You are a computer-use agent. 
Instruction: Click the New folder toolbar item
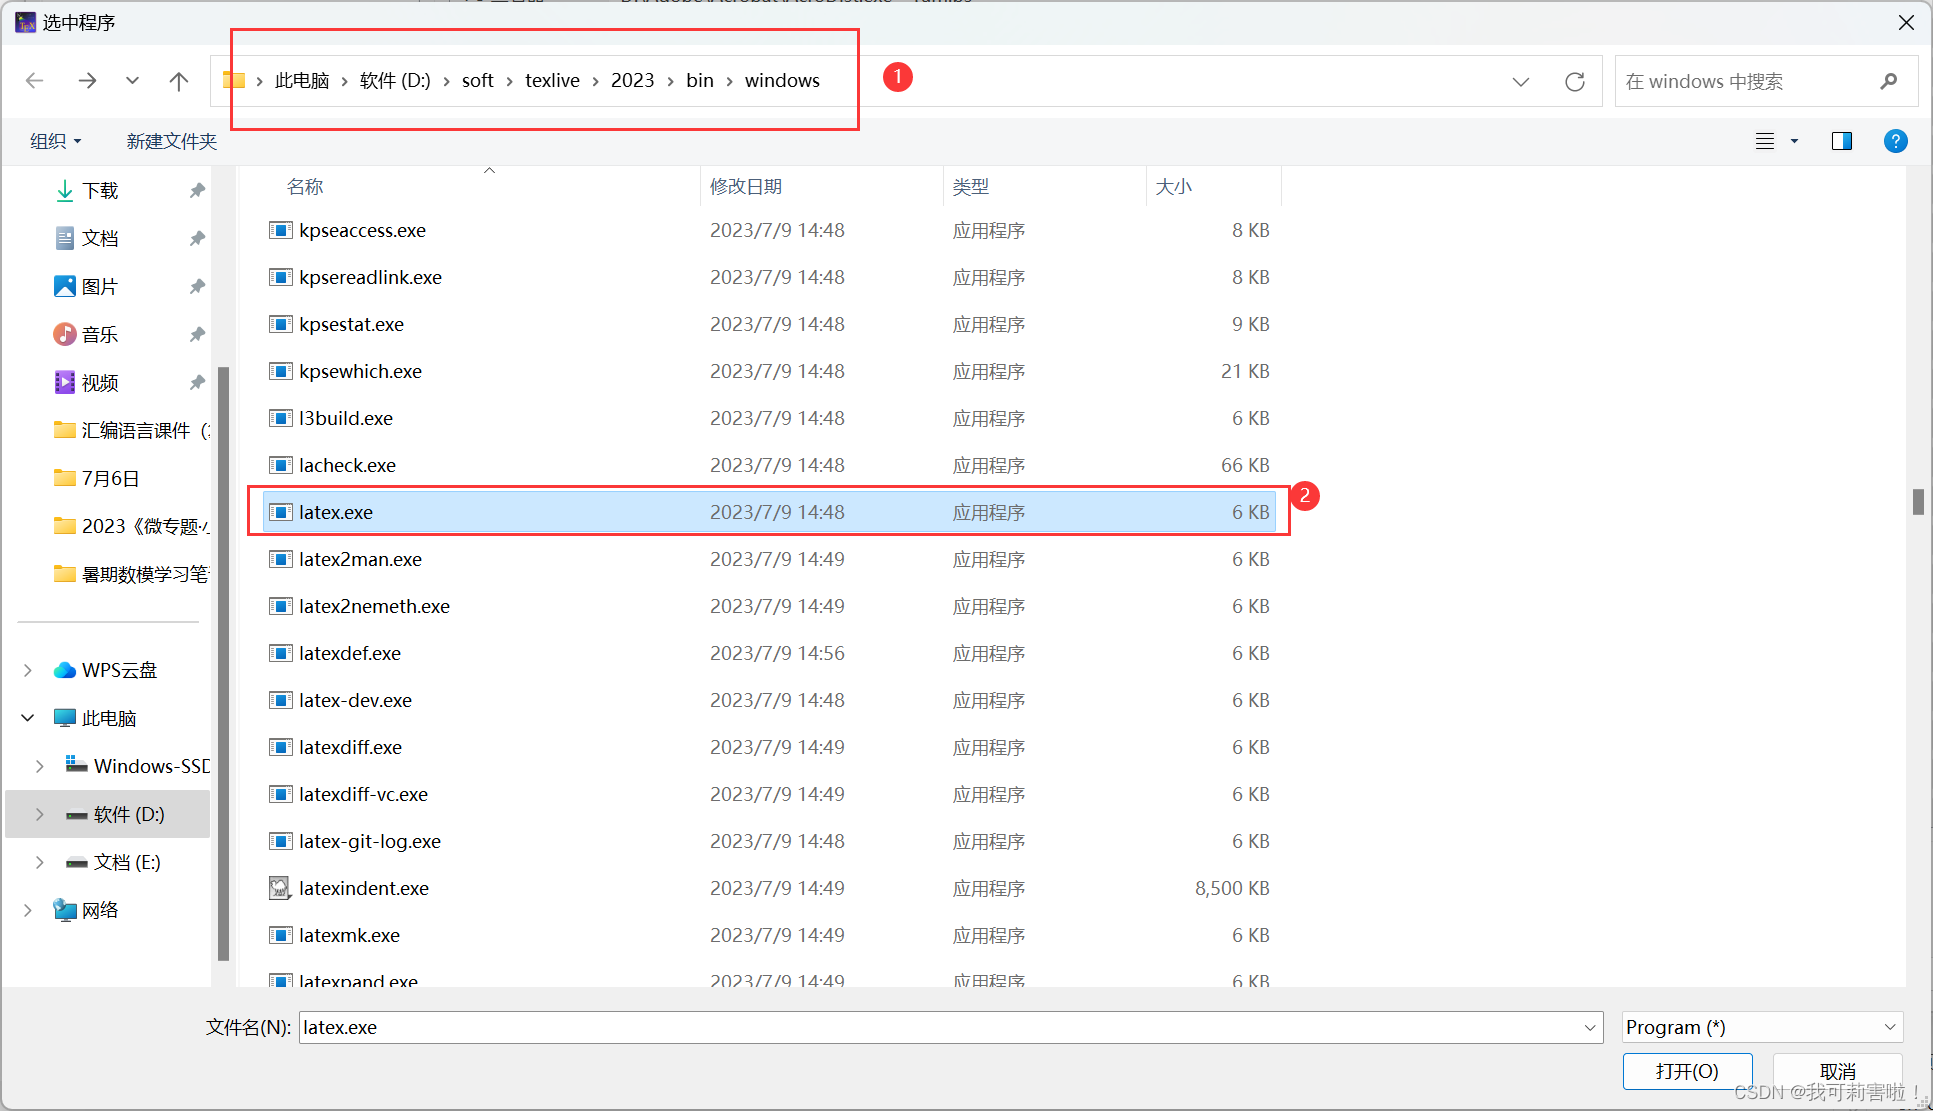(x=171, y=141)
